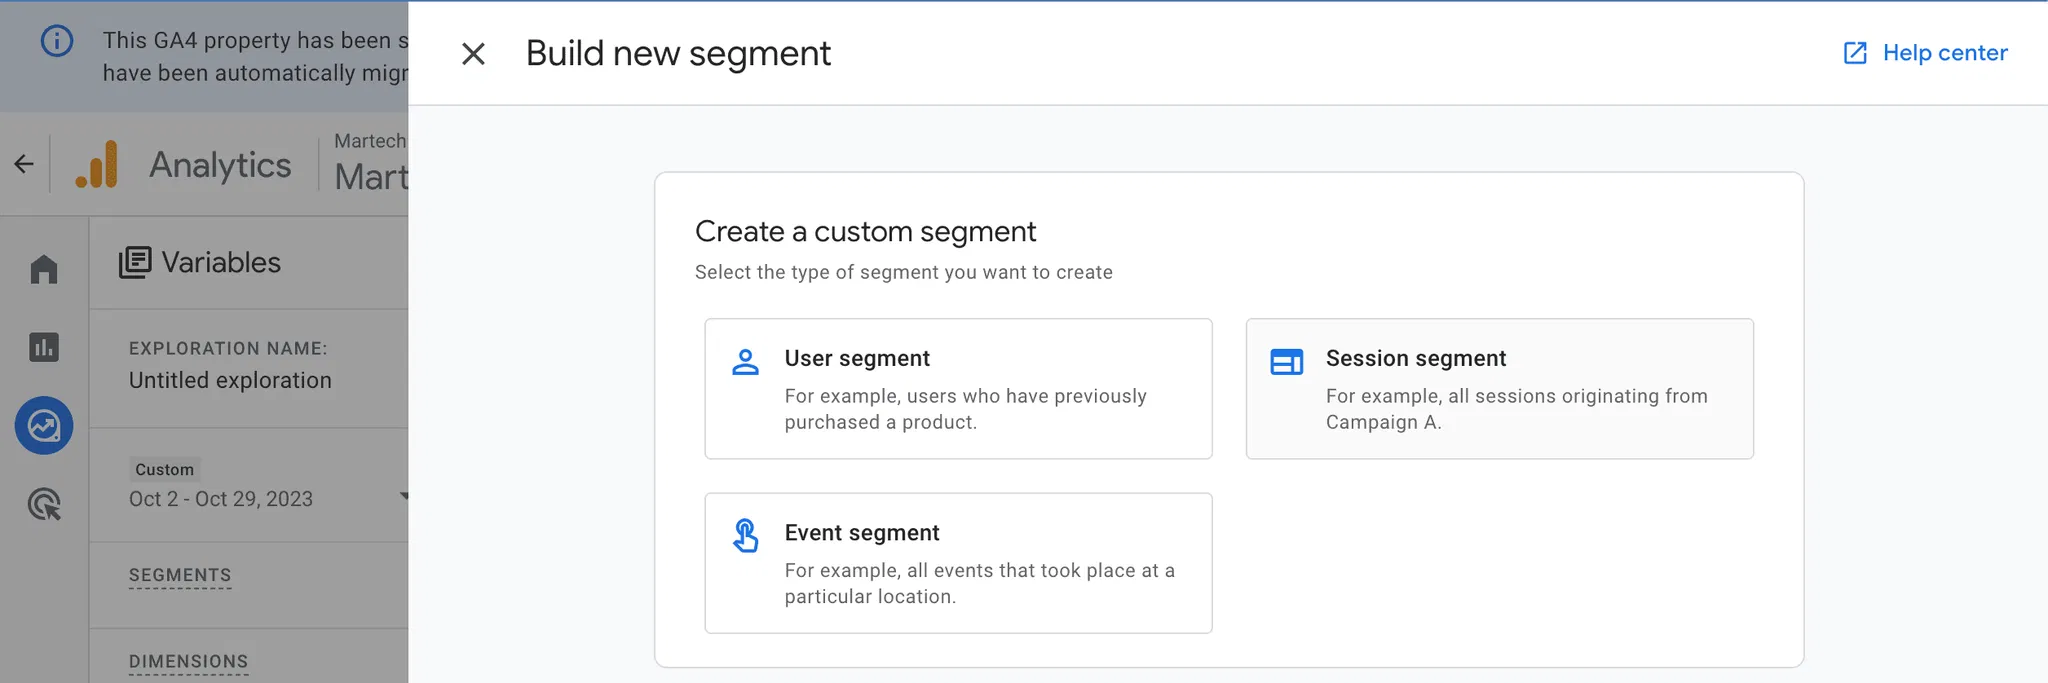2048x683 pixels.
Task: Click the Segments section label
Action: (180, 575)
